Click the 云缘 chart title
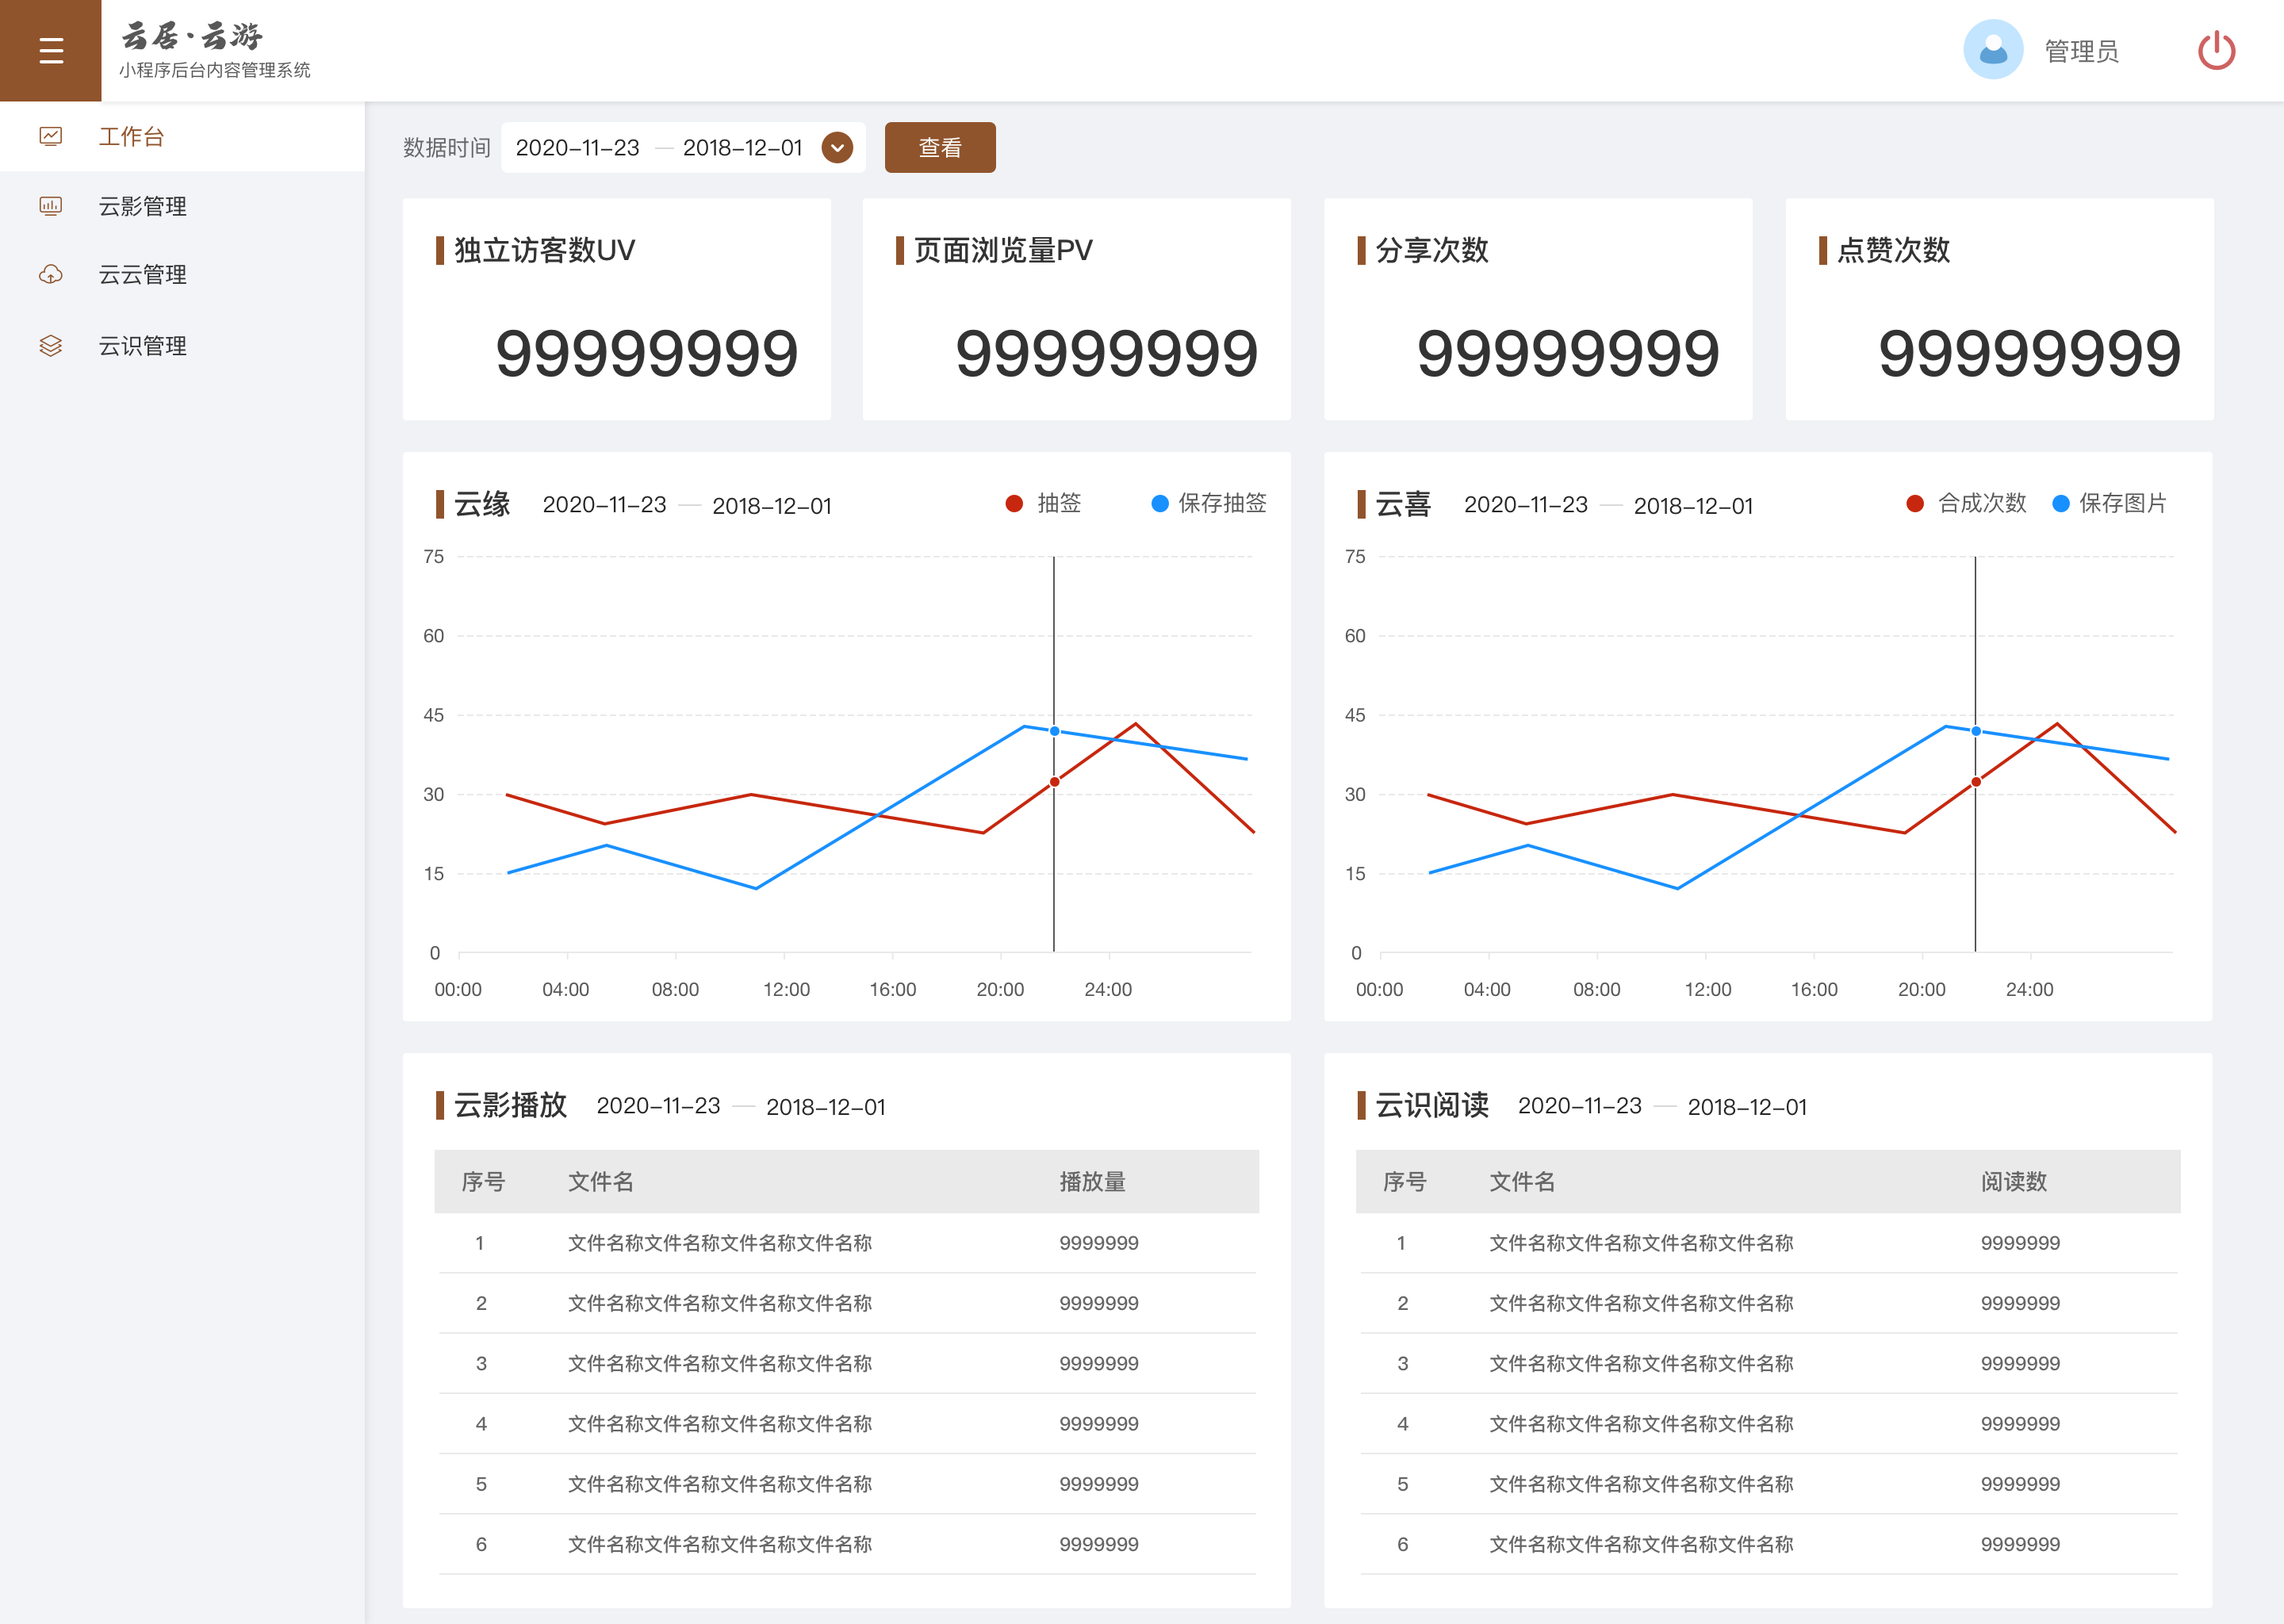Screen dimensions: 2284x1624 pyautogui.click(x=482, y=504)
